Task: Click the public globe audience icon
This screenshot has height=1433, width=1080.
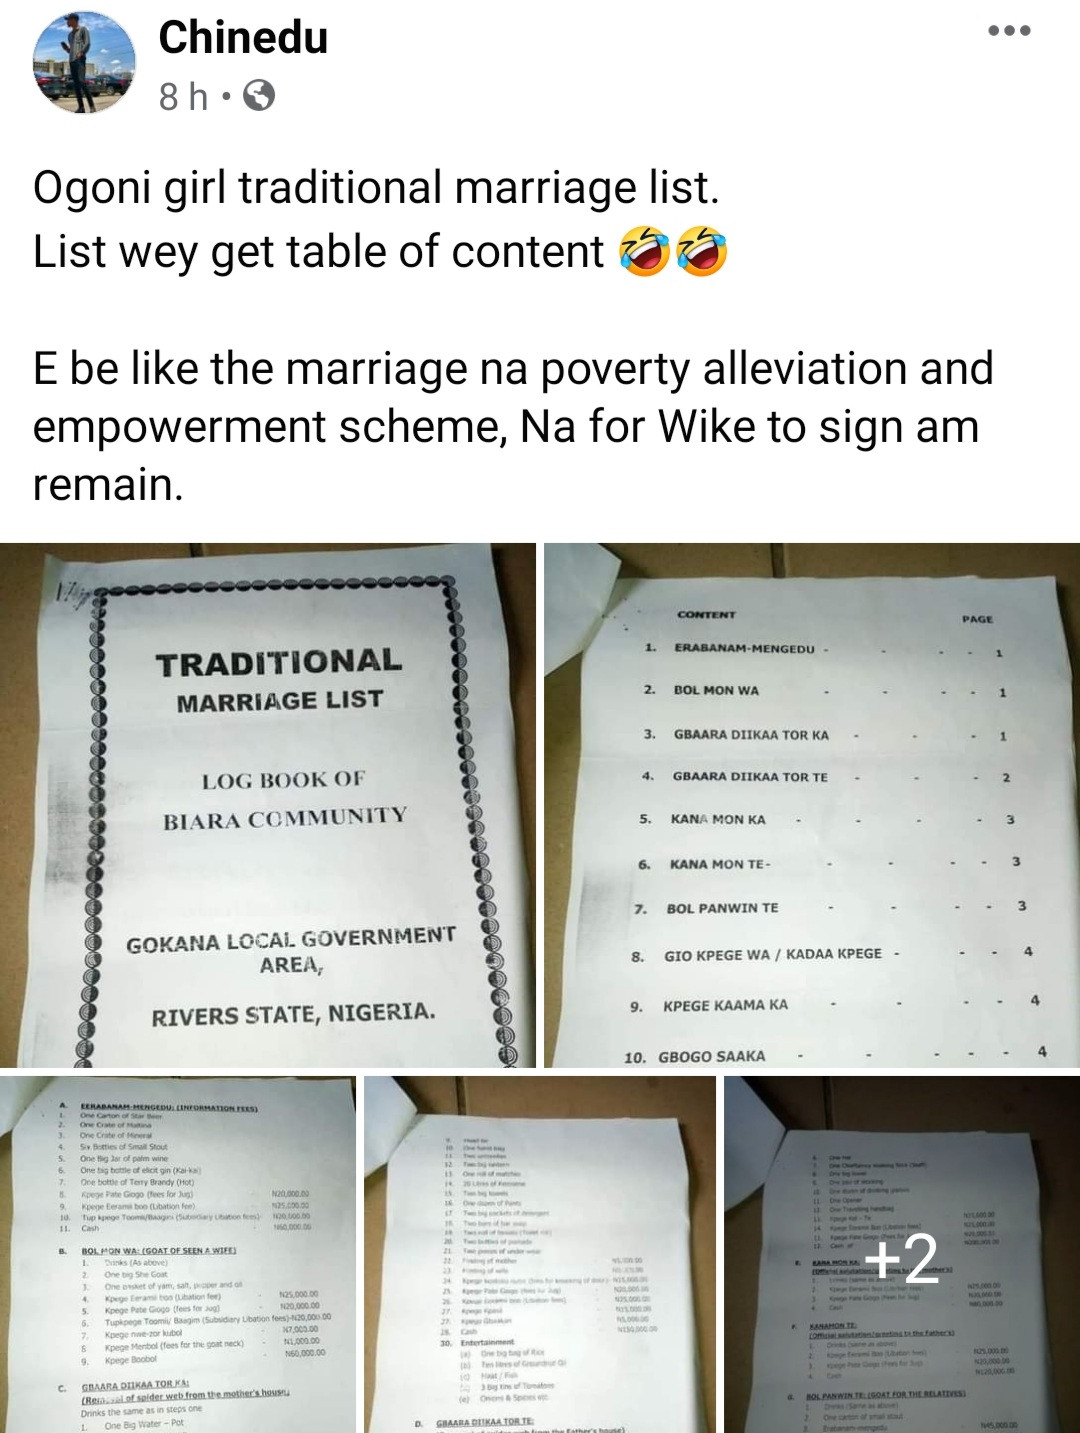Action: 259,96
